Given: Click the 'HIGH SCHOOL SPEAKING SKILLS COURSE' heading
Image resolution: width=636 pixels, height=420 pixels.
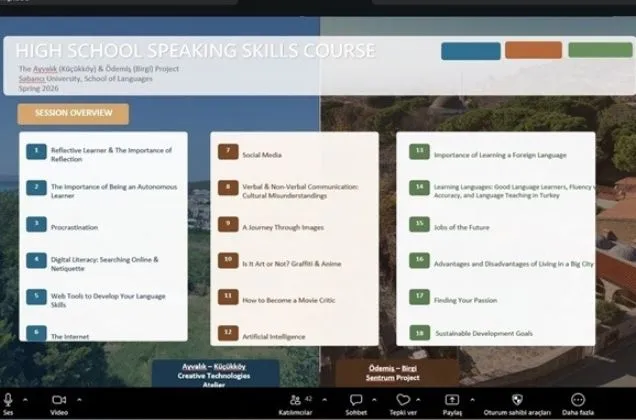Looking at the screenshot, I should [196, 51].
